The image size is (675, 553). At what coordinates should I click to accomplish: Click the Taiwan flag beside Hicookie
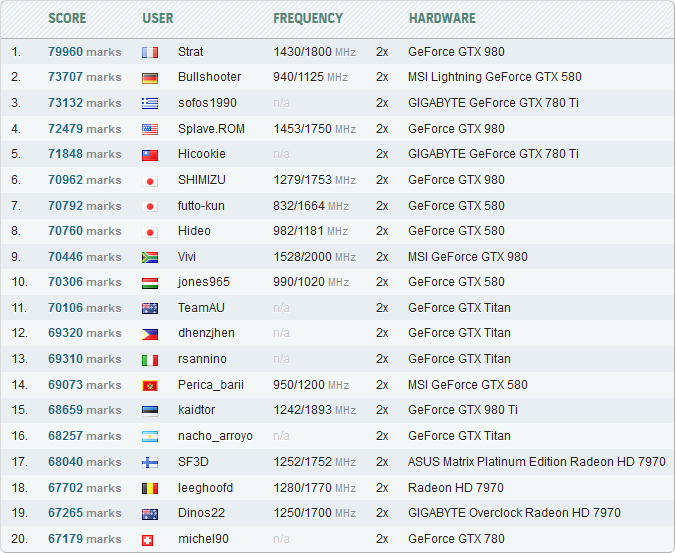point(150,155)
